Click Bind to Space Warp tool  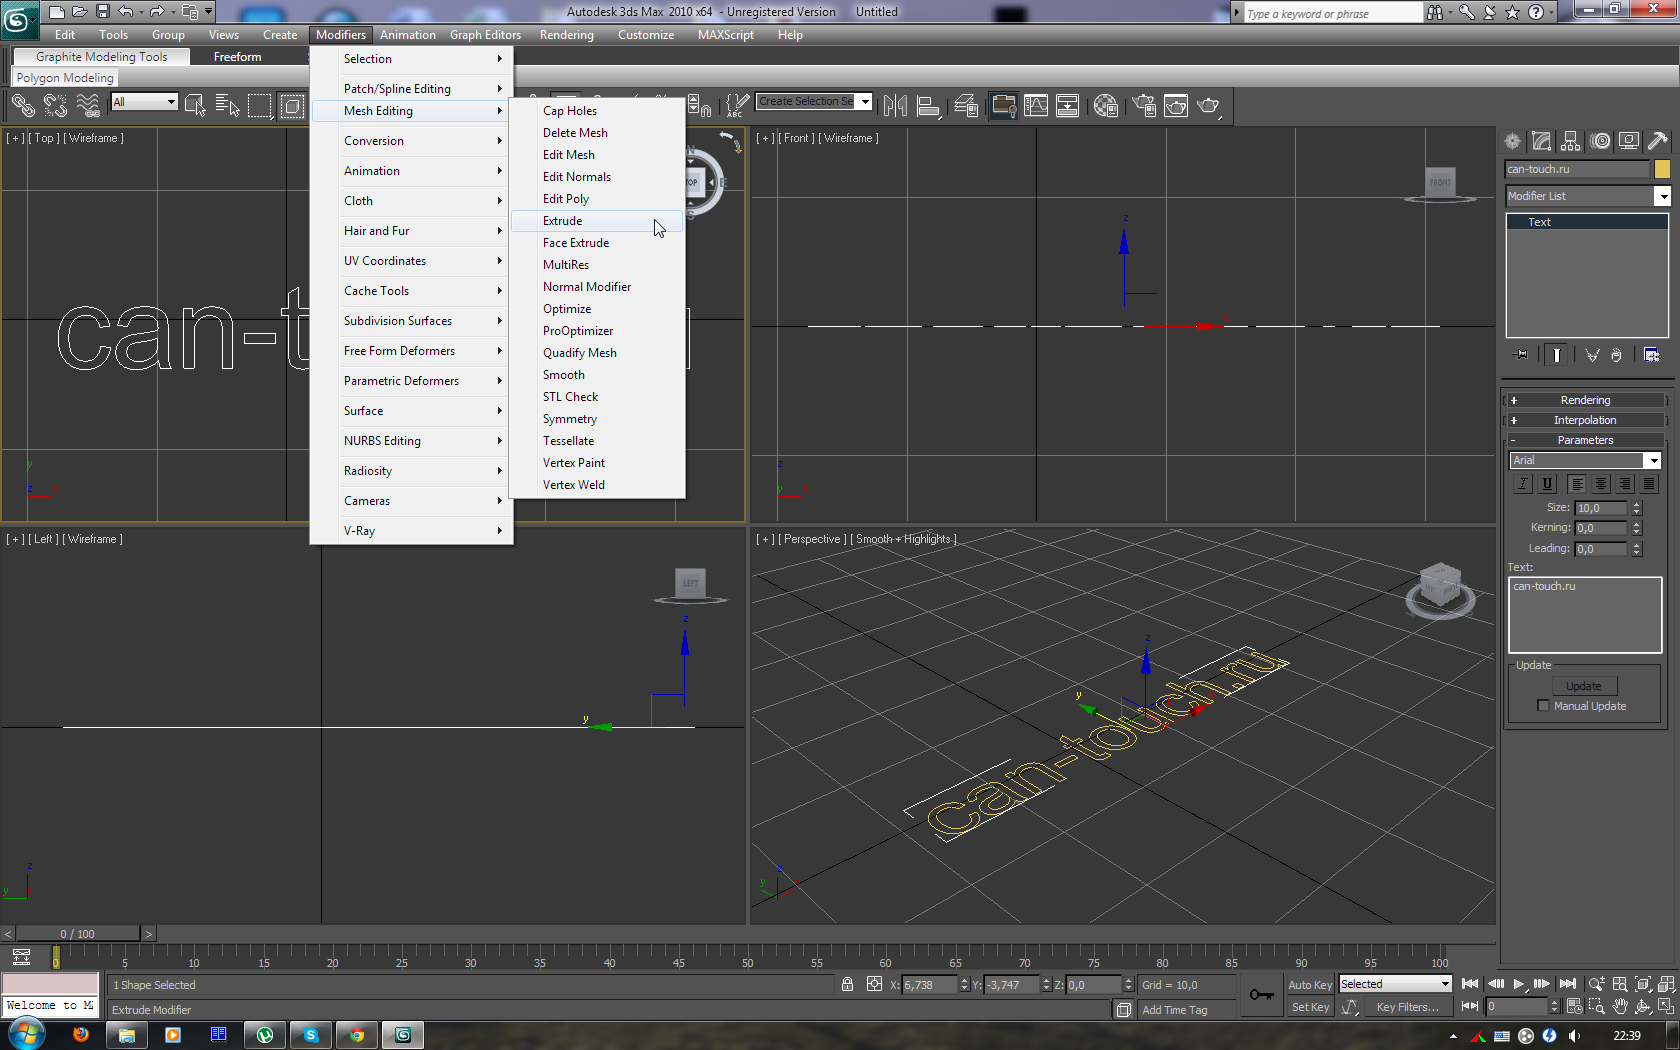(x=88, y=105)
